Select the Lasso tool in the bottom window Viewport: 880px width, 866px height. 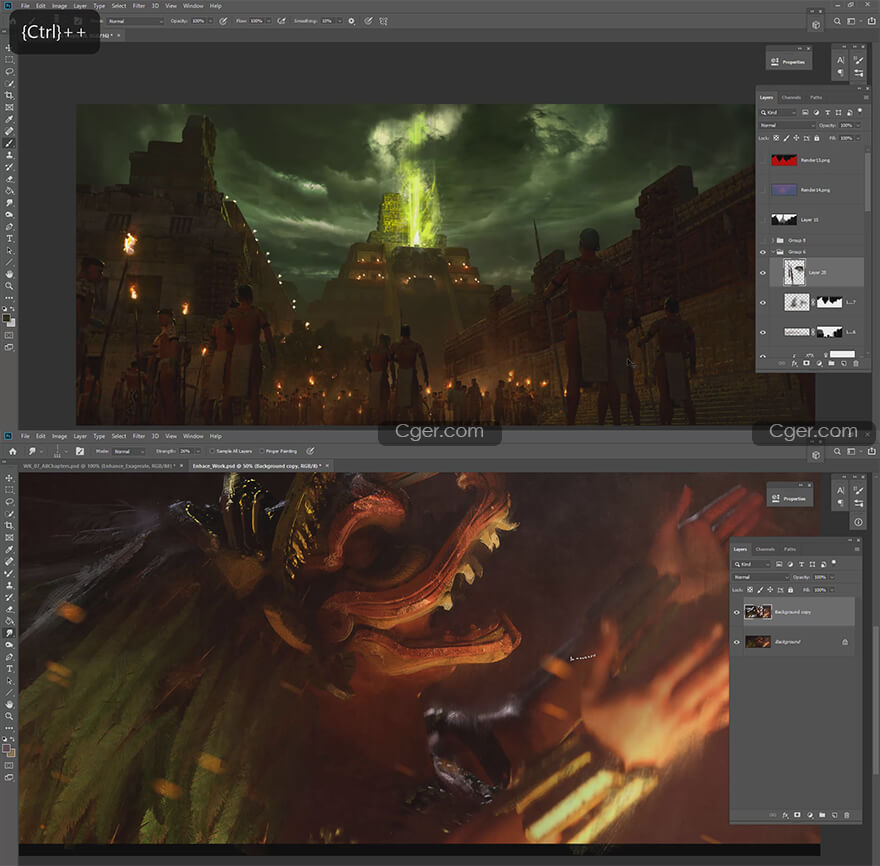click(10, 502)
